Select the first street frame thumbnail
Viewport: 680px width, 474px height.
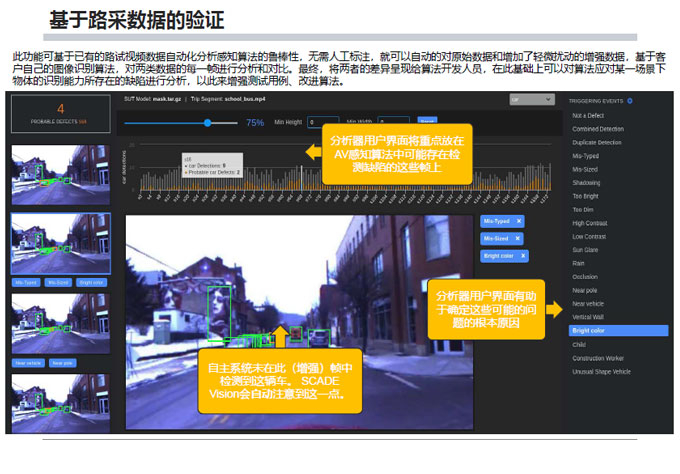tap(47, 169)
